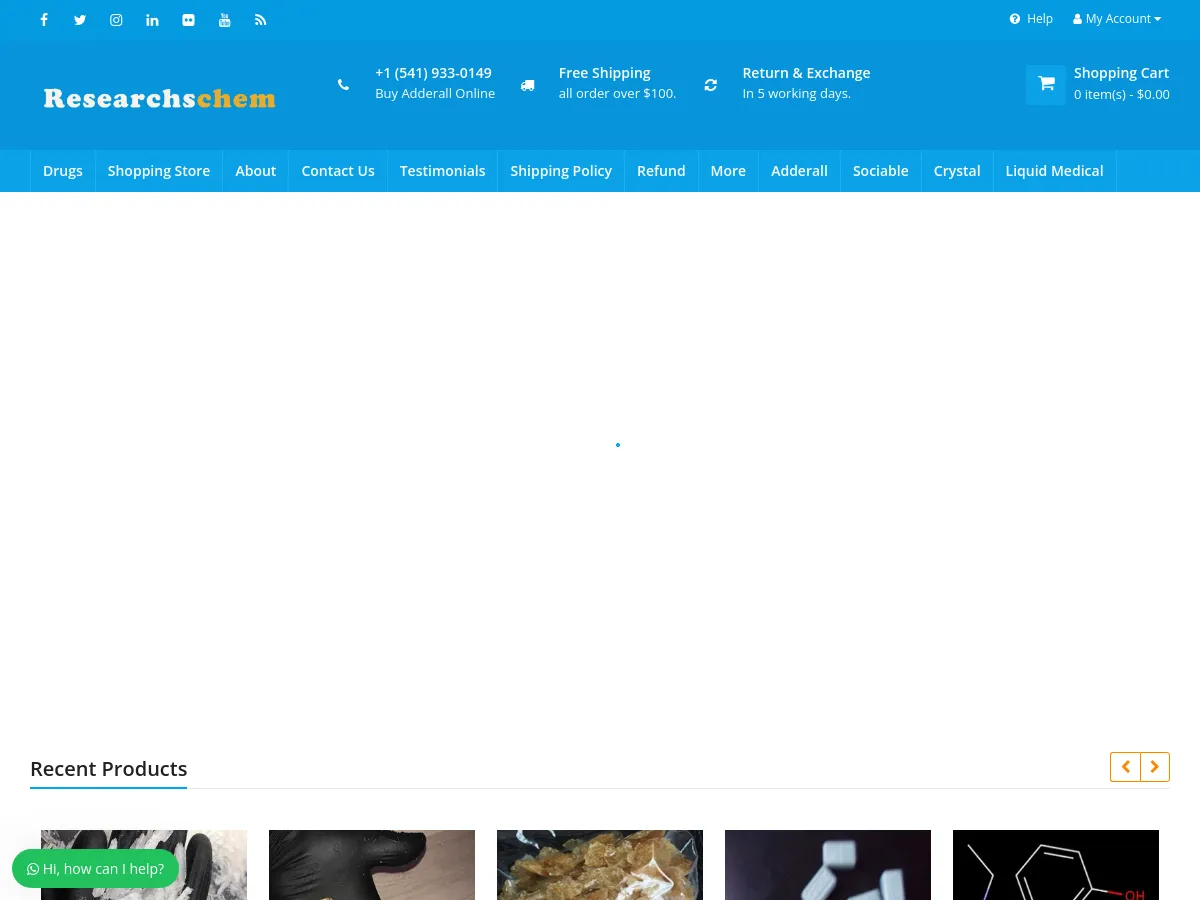Click the Researchschem logo
Image resolution: width=1200 pixels, height=900 pixels.
click(x=160, y=97)
